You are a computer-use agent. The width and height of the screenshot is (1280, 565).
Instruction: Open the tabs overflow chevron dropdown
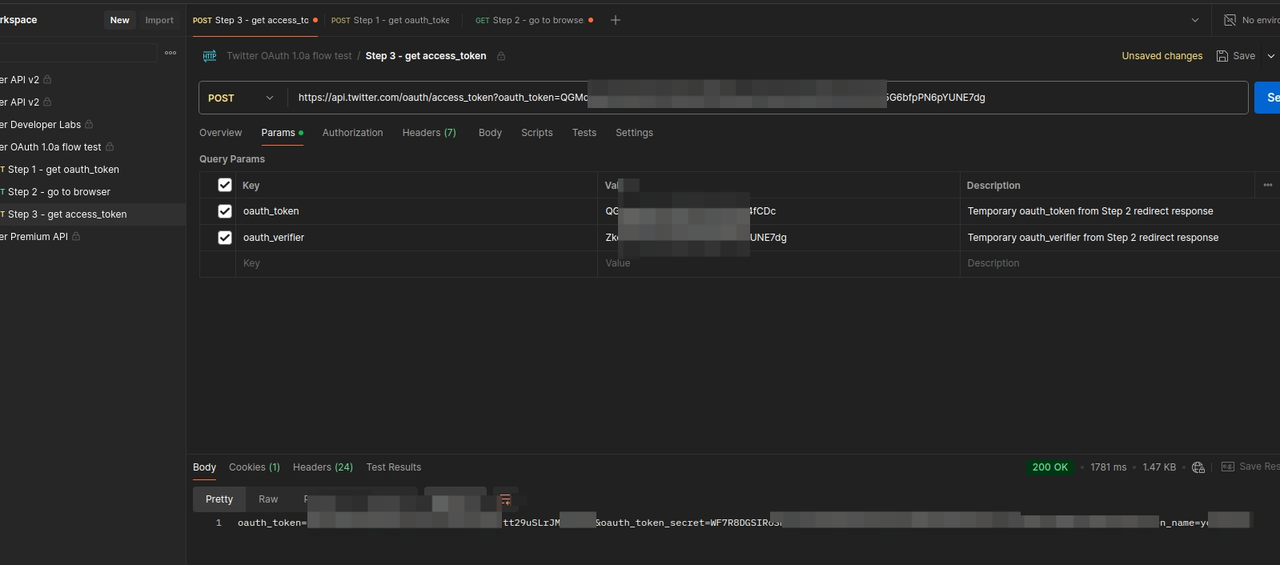(x=1195, y=20)
